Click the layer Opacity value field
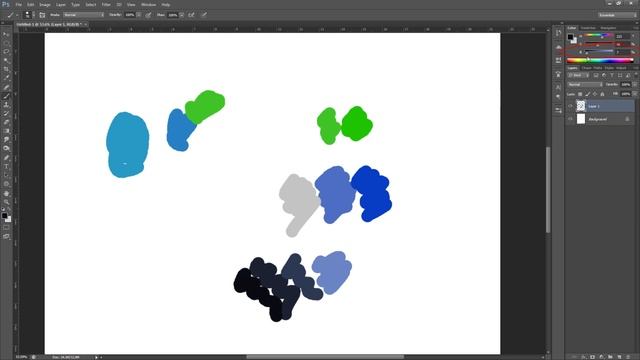This screenshot has width=640, height=360. (625, 84)
